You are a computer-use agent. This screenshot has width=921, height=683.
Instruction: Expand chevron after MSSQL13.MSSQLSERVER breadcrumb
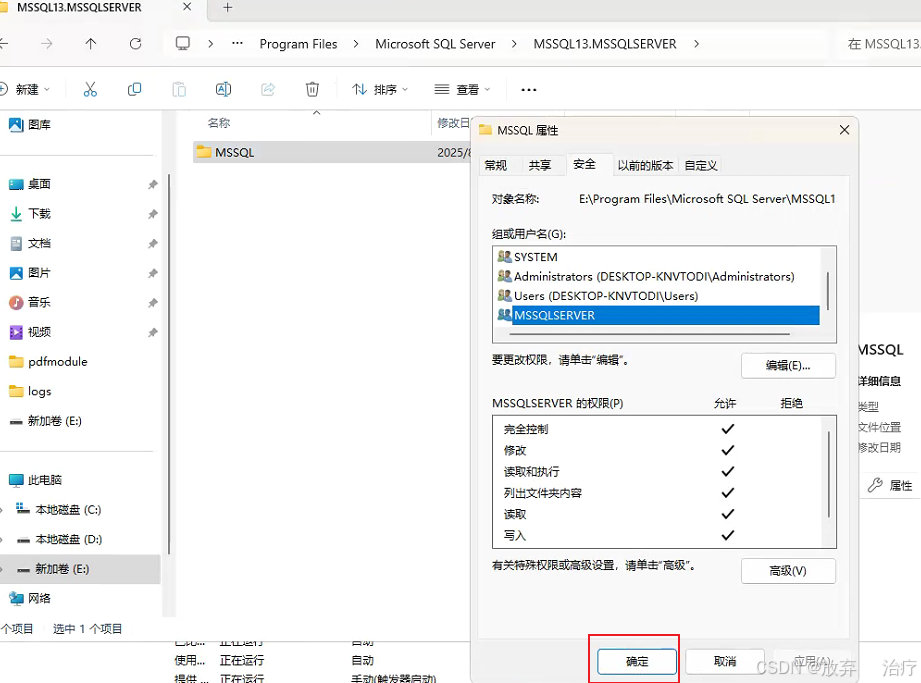pyautogui.click(x=696, y=44)
